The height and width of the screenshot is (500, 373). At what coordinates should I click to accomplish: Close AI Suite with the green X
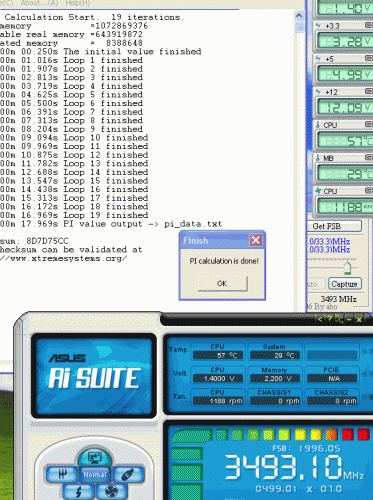pos(359,319)
